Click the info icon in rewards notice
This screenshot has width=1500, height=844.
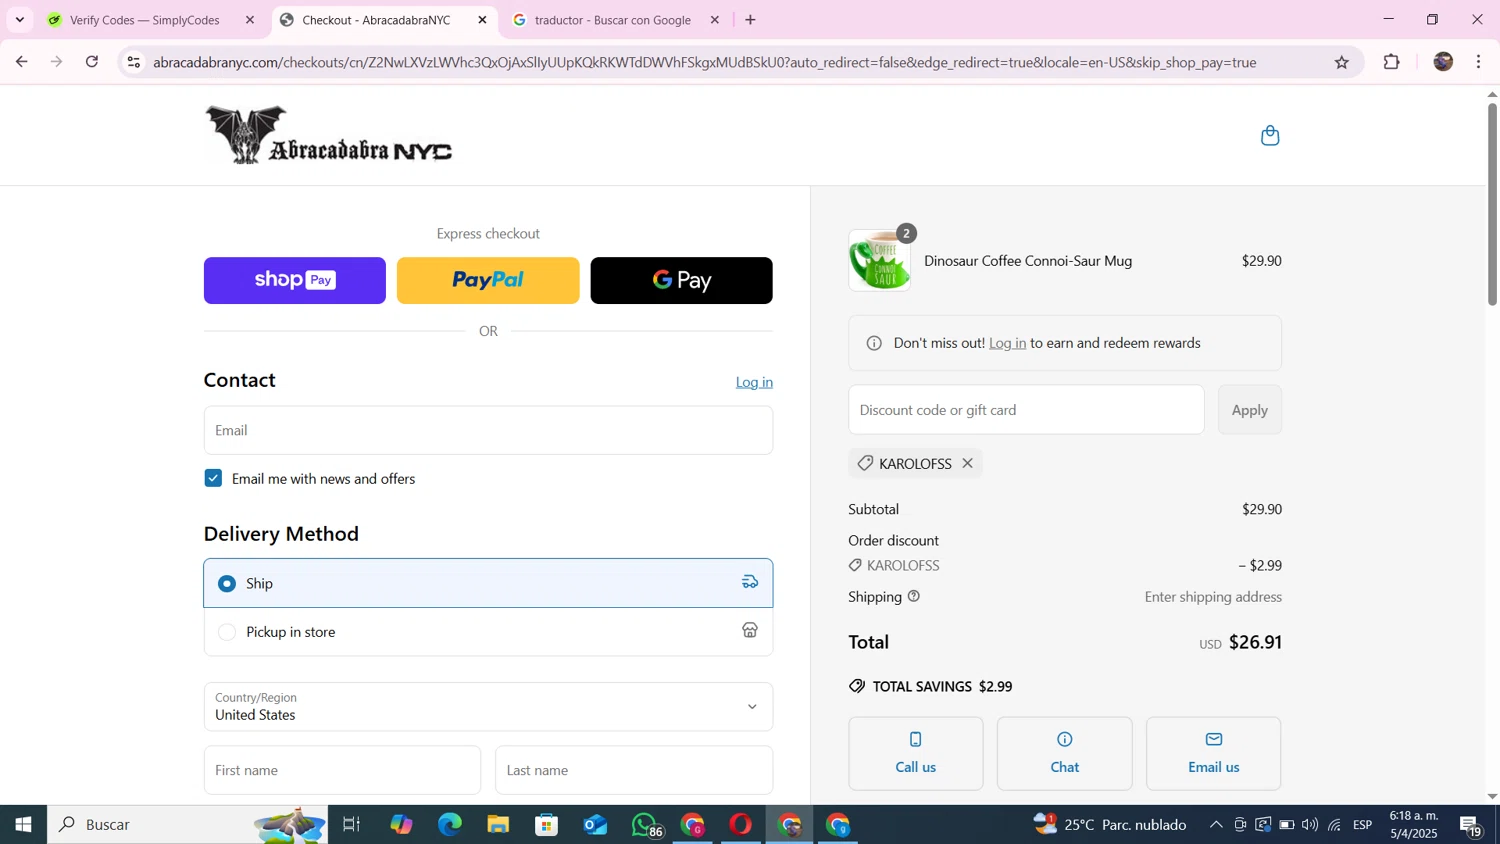(x=874, y=343)
